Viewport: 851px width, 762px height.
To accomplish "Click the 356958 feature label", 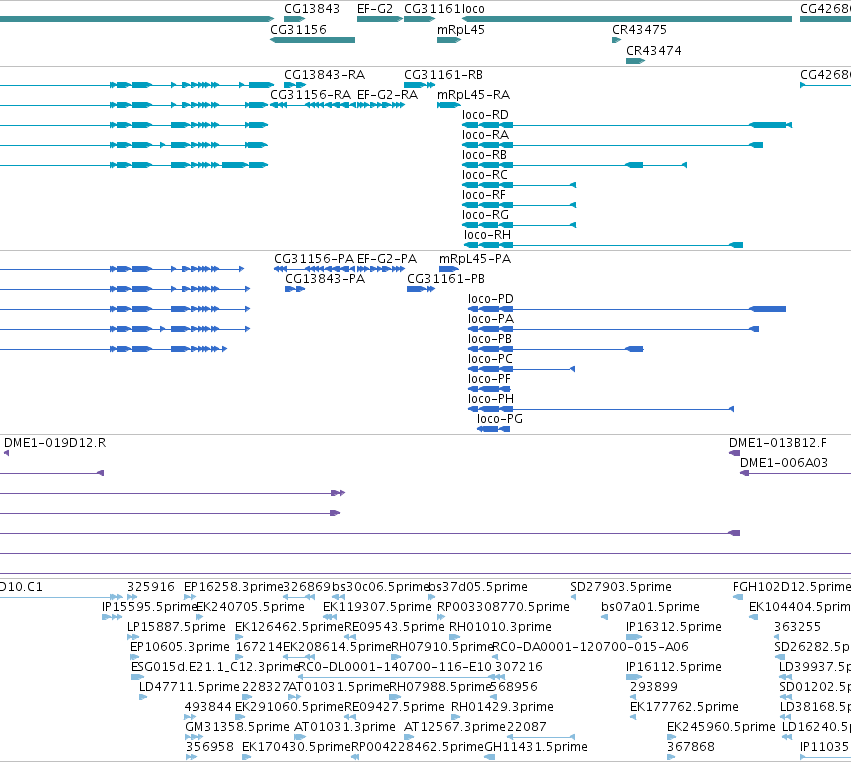I will pyautogui.click(x=209, y=747).
